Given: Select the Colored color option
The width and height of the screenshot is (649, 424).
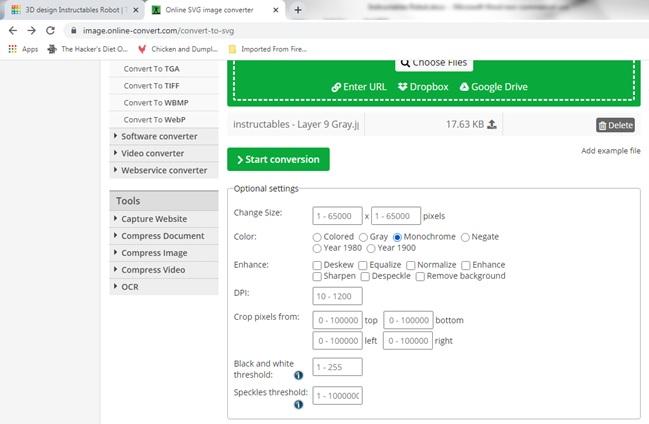Looking at the screenshot, I should [317, 237].
